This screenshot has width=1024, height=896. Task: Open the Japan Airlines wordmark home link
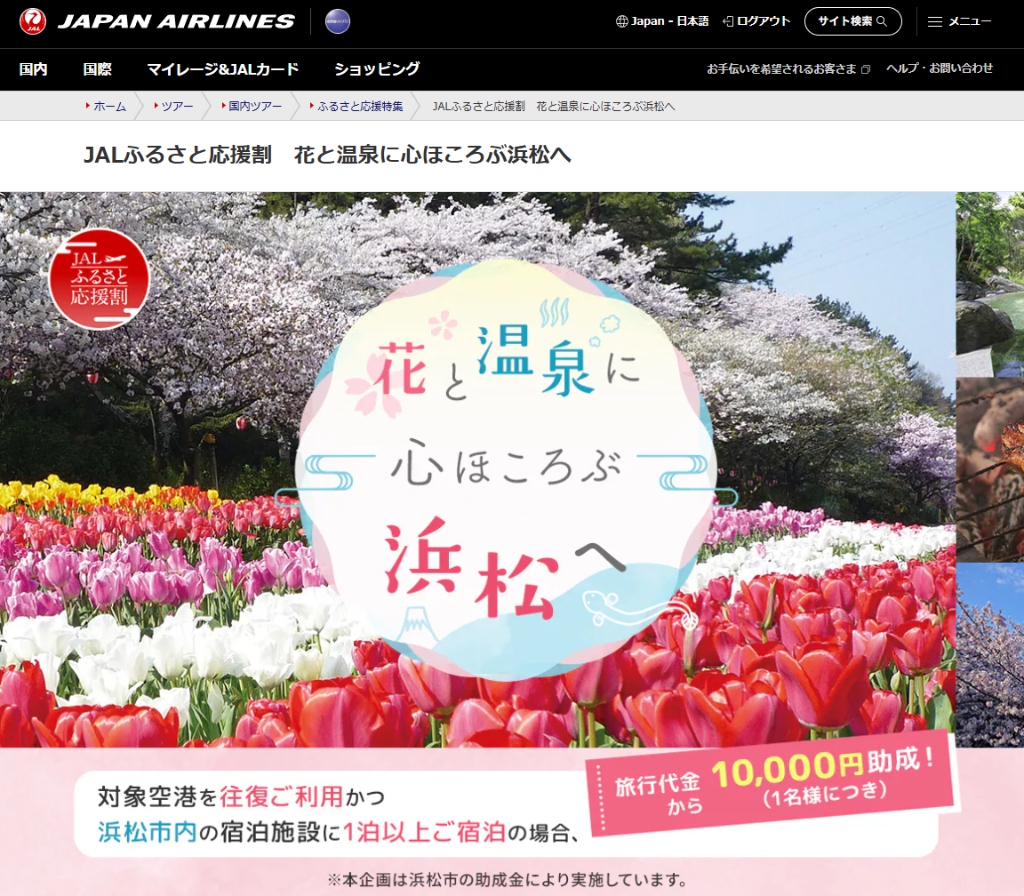pyautogui.click(x=176, y=22)
